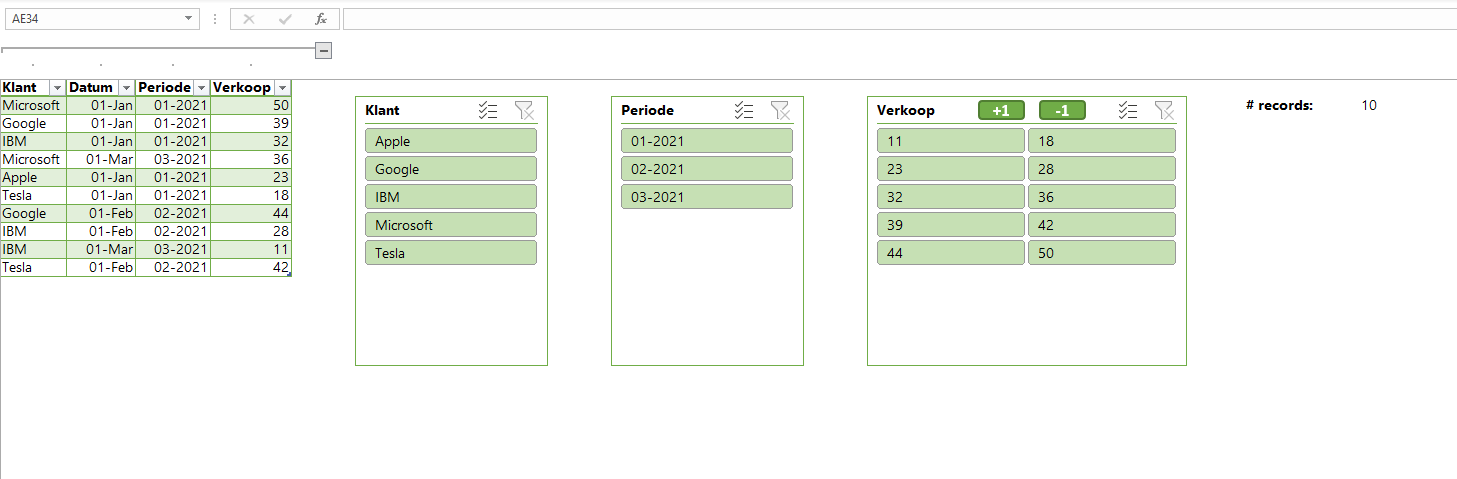The image size is (1457, 479).
Task: Expand the Name Box dropdown arrow
Action: coord(189,19)
